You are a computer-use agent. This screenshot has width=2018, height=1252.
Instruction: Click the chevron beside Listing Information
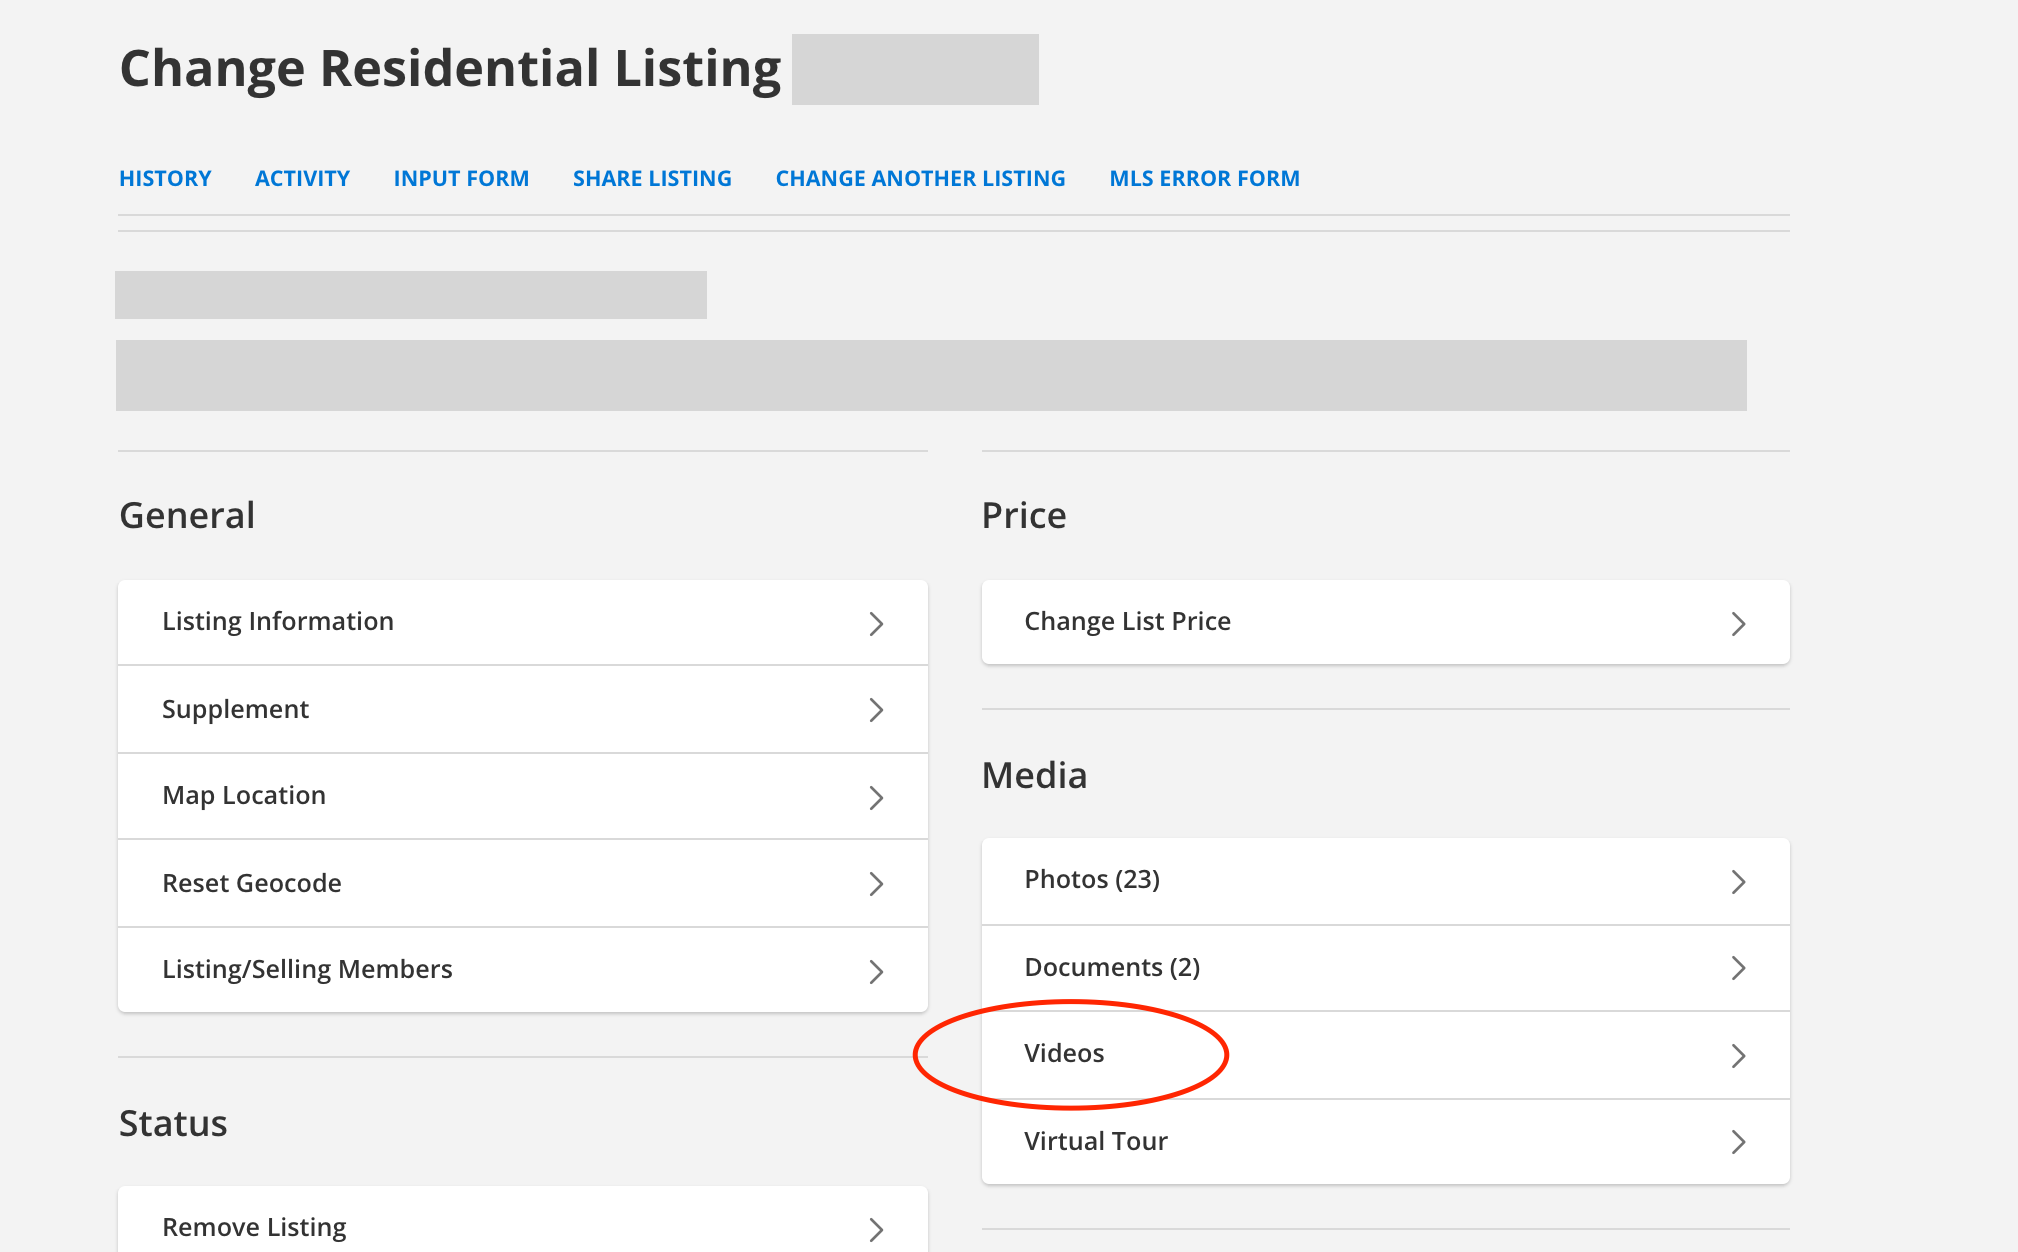[x=876, y=624]
